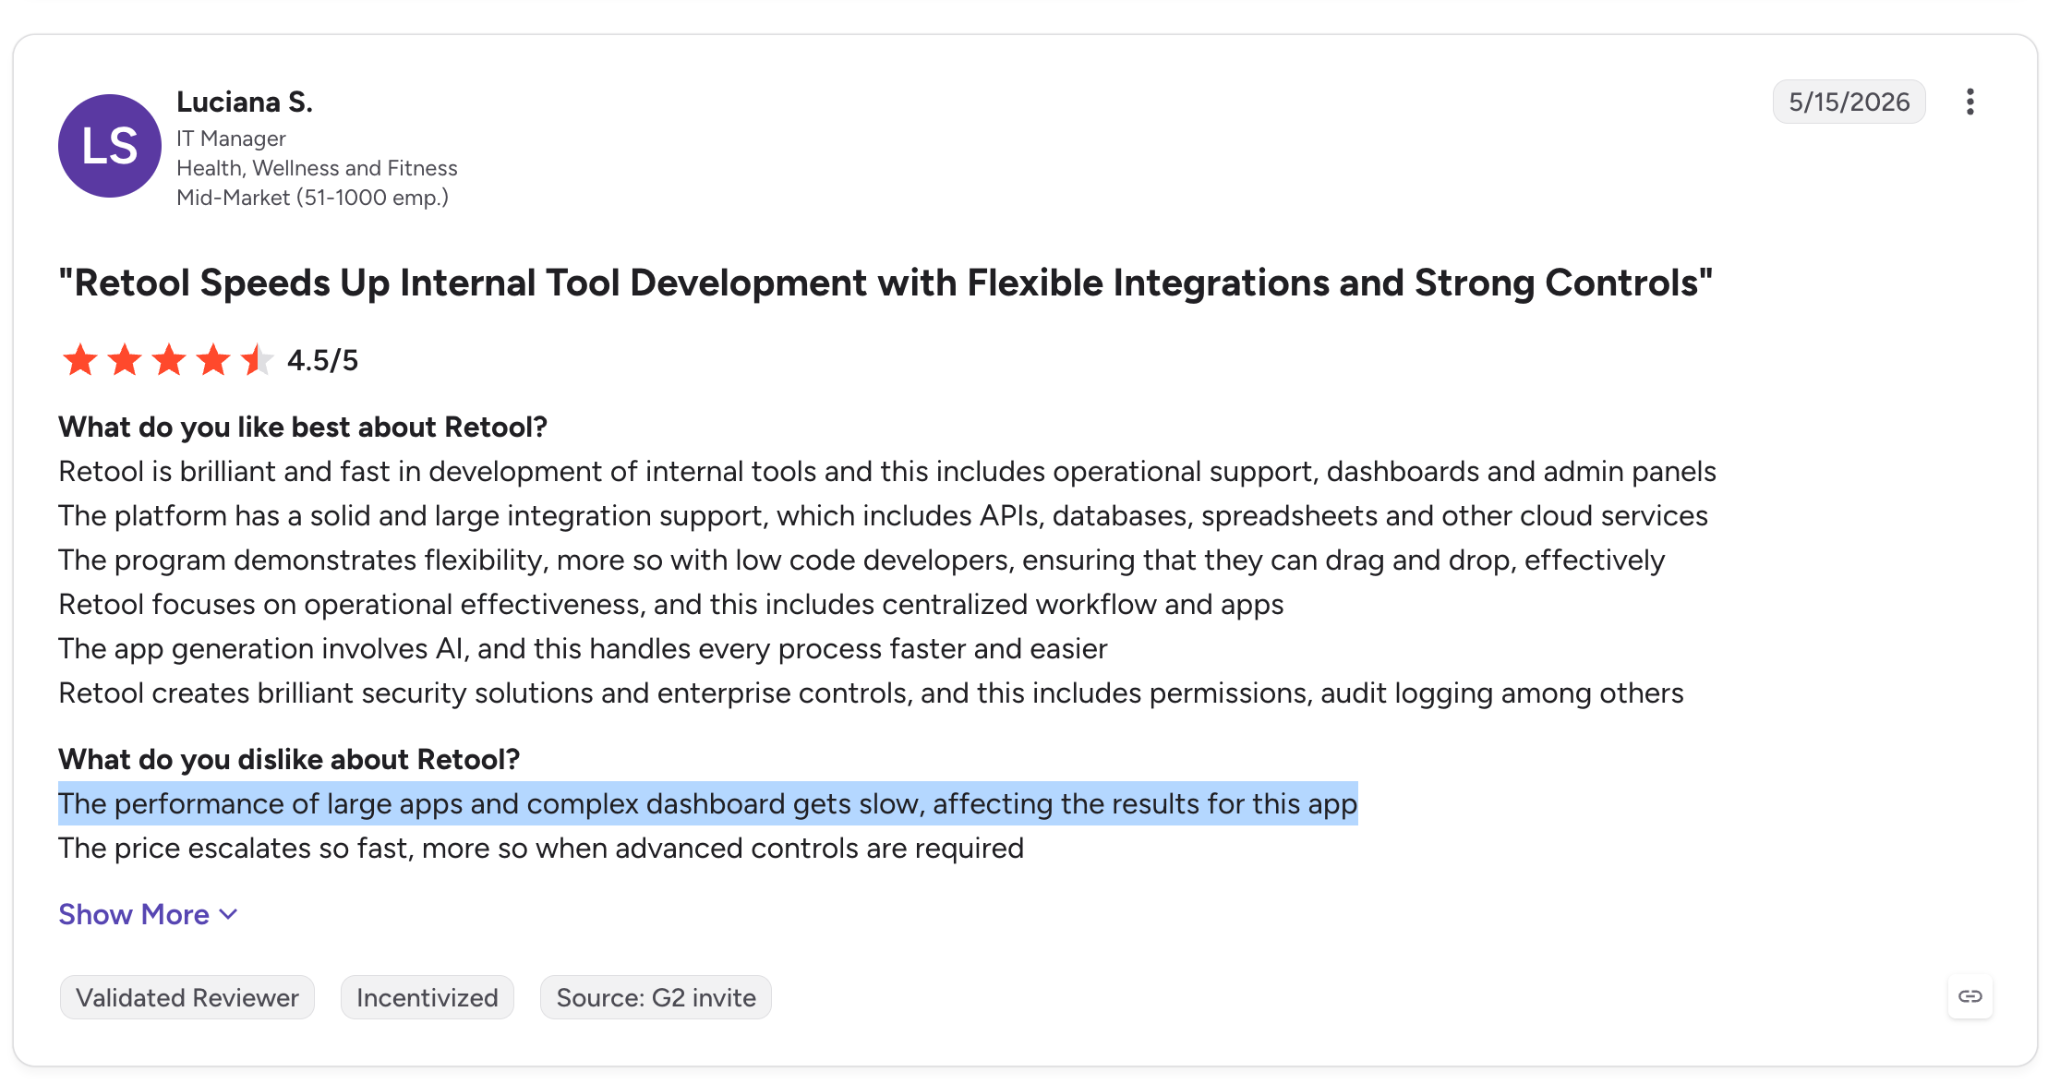This screenshot has width=2048, height=1080.
Task: Click 'What do you like best' heading
Action: coord(303,427)
